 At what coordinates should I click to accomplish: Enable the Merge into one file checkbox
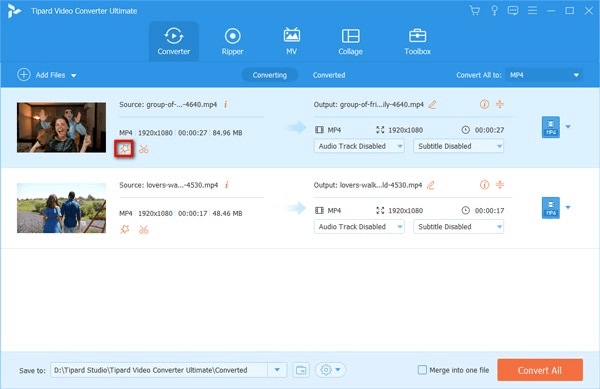point(422,370)
